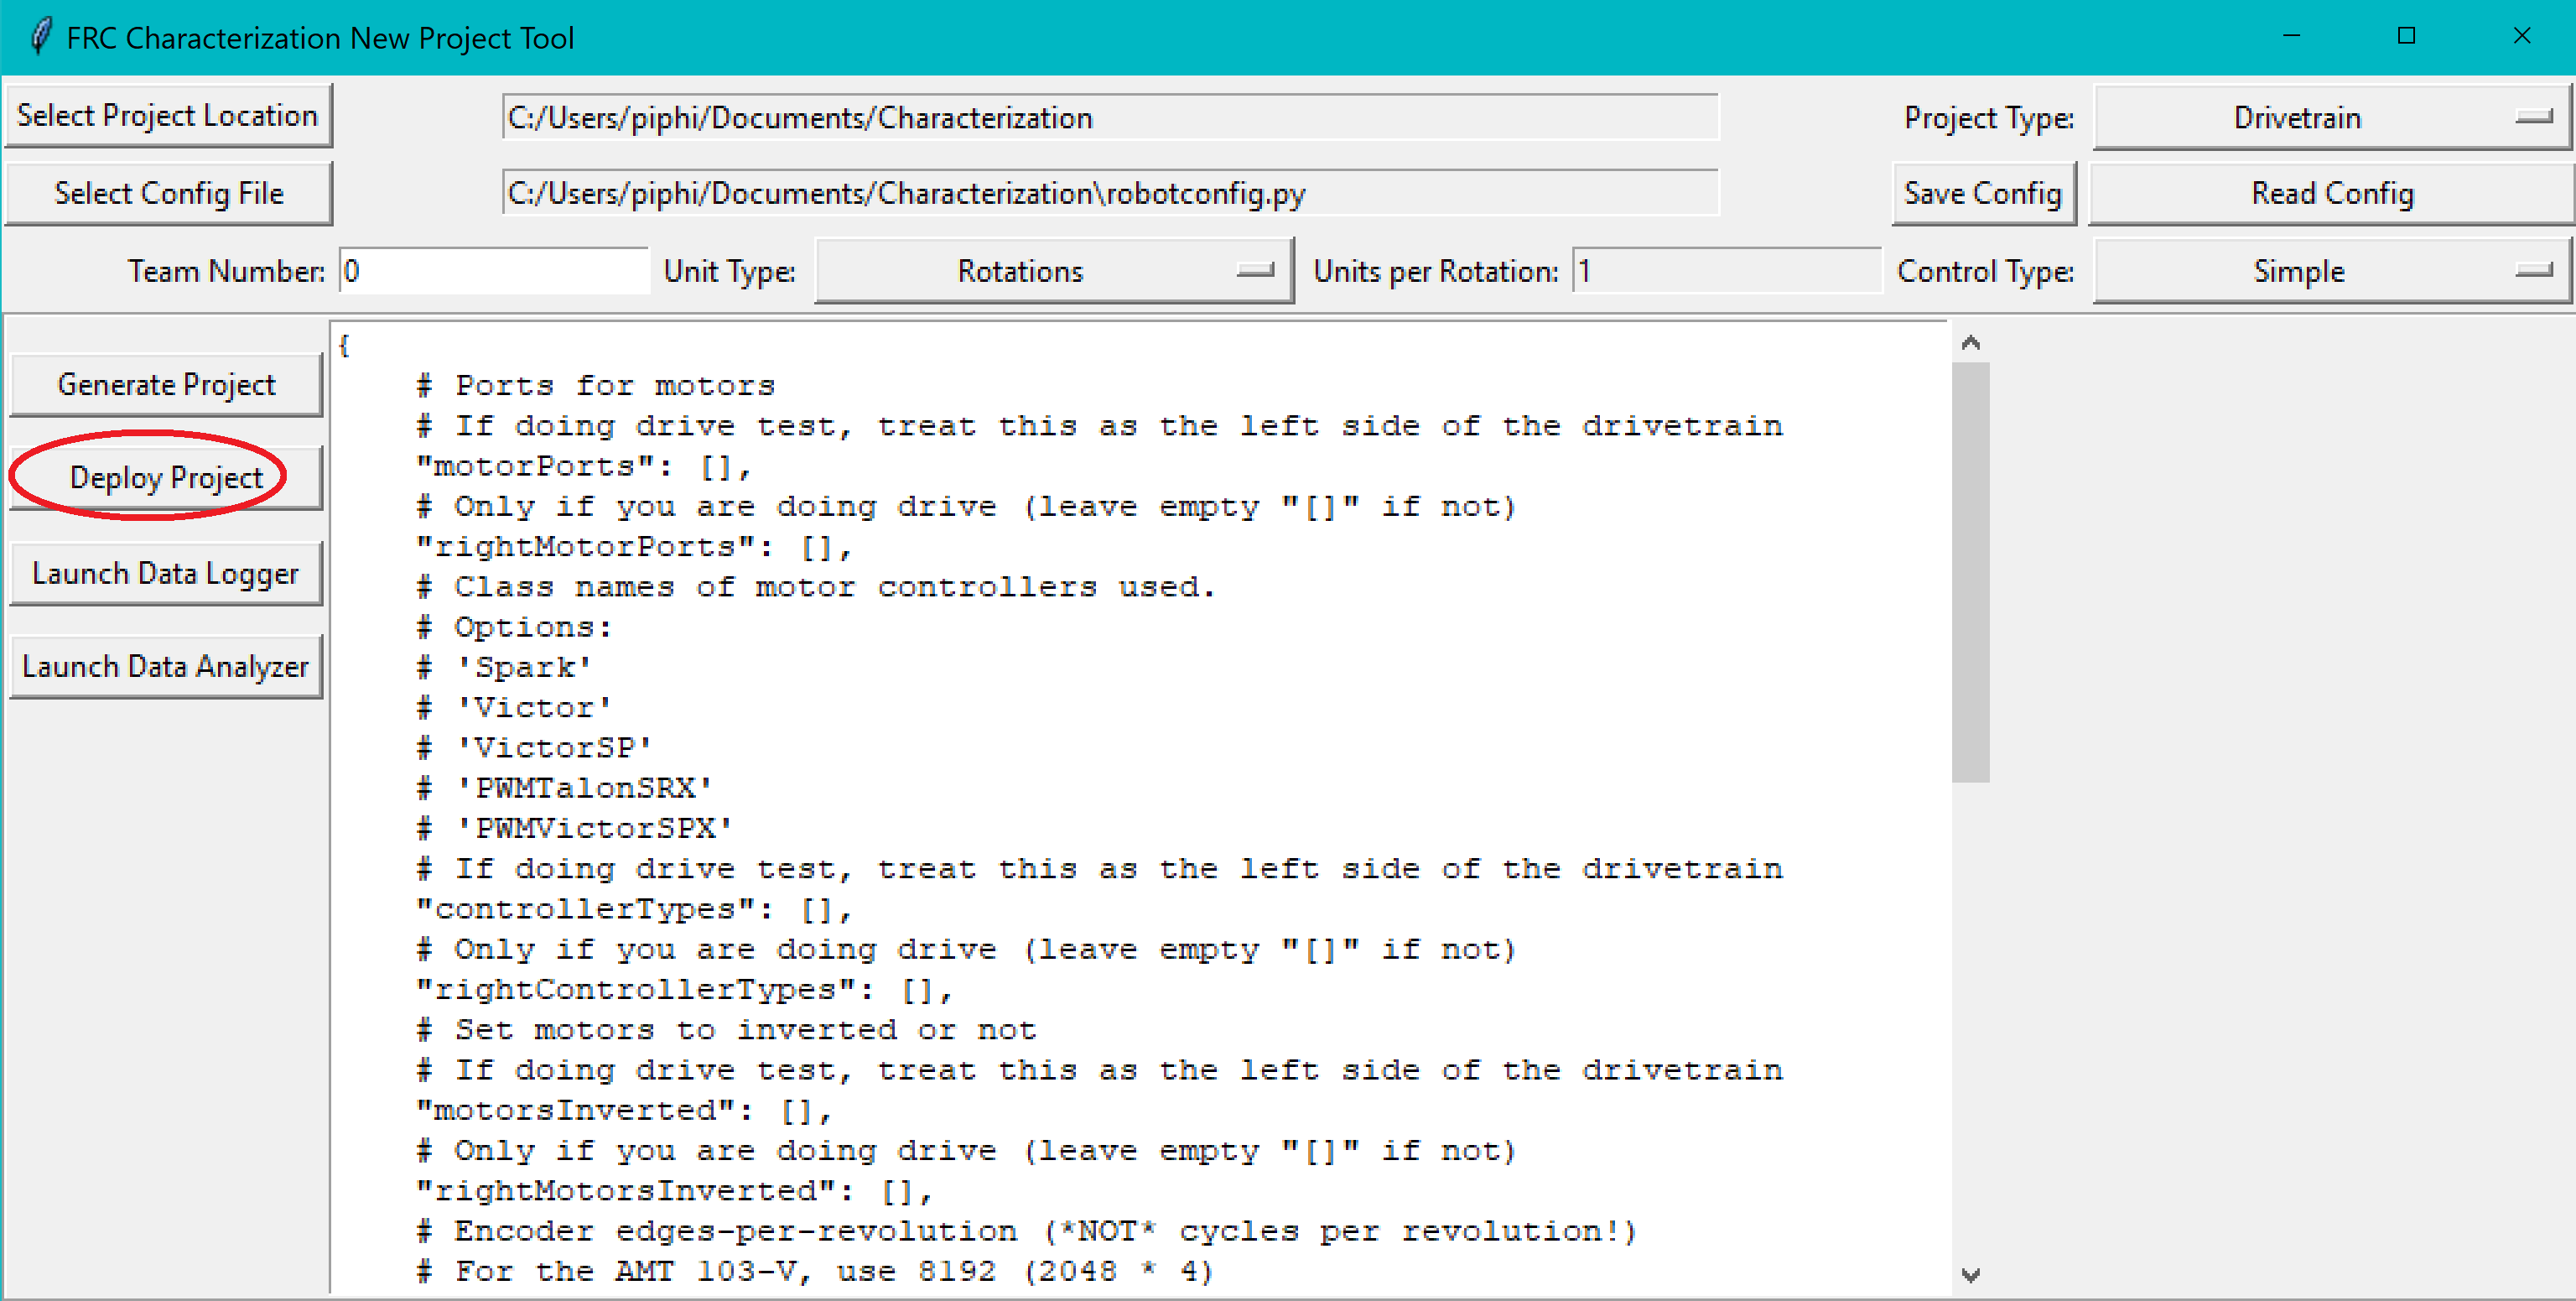Click the opening brace at top of config
Screen dimensions: 2576x1301
point(344,346)
